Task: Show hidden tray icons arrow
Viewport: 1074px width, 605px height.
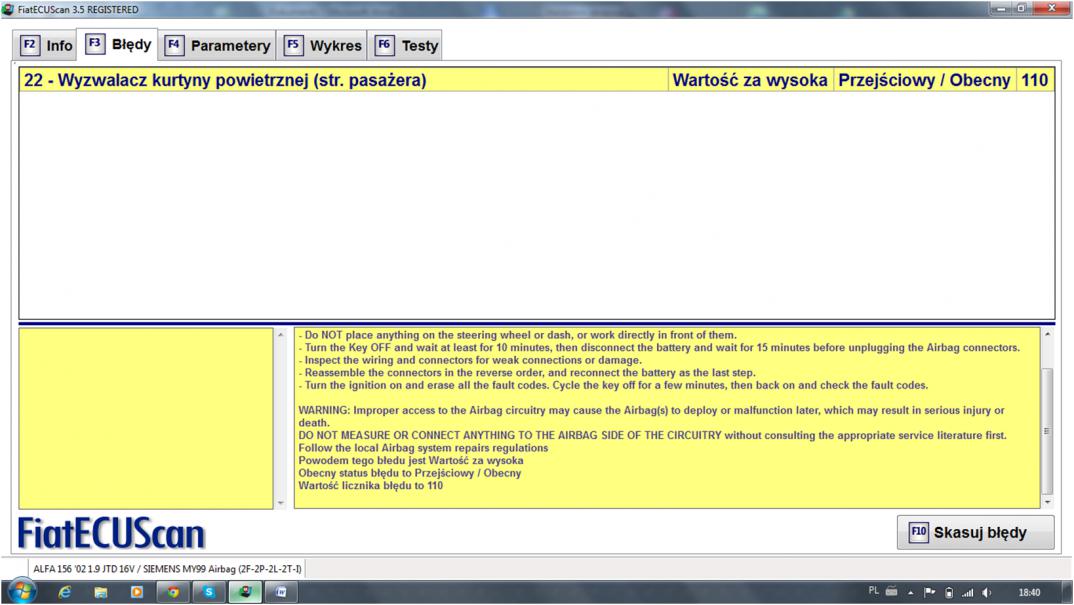Action: [x=910, y=593]
